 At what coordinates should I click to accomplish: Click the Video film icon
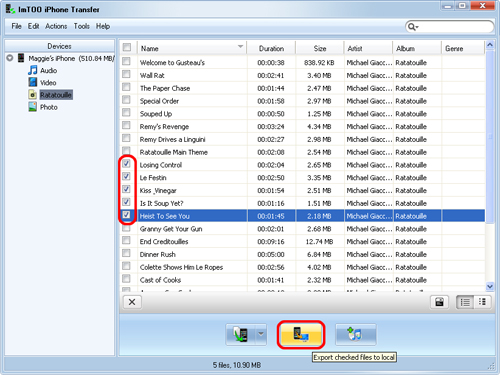click(x=33, y=82)
